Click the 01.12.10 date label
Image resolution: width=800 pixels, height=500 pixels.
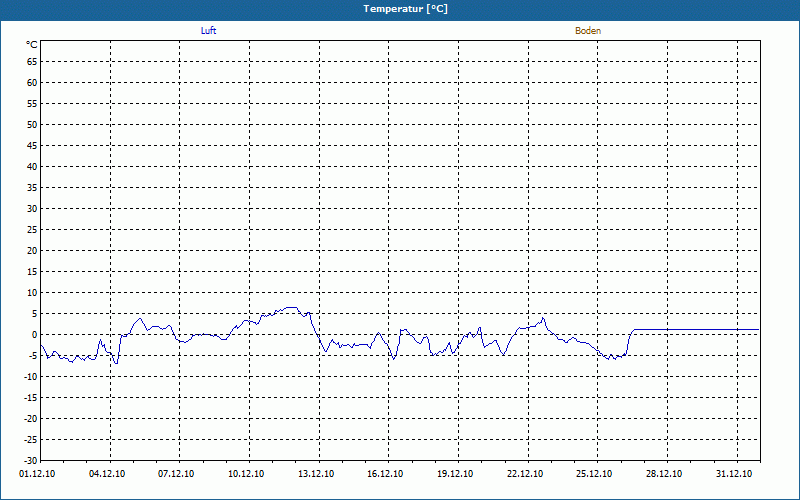(37, 474)
